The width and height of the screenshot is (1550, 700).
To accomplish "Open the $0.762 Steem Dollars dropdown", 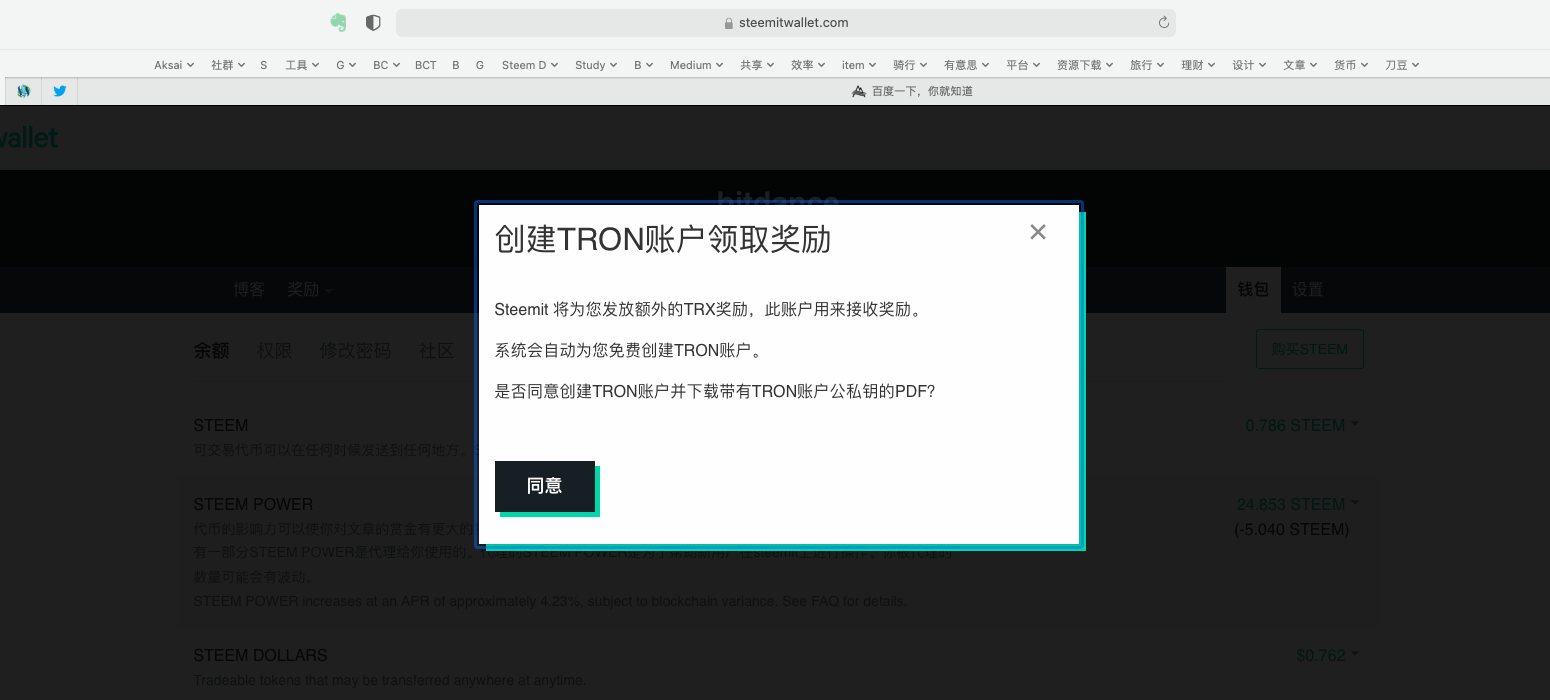I will pyautogui.click(x=1328, y=656).
